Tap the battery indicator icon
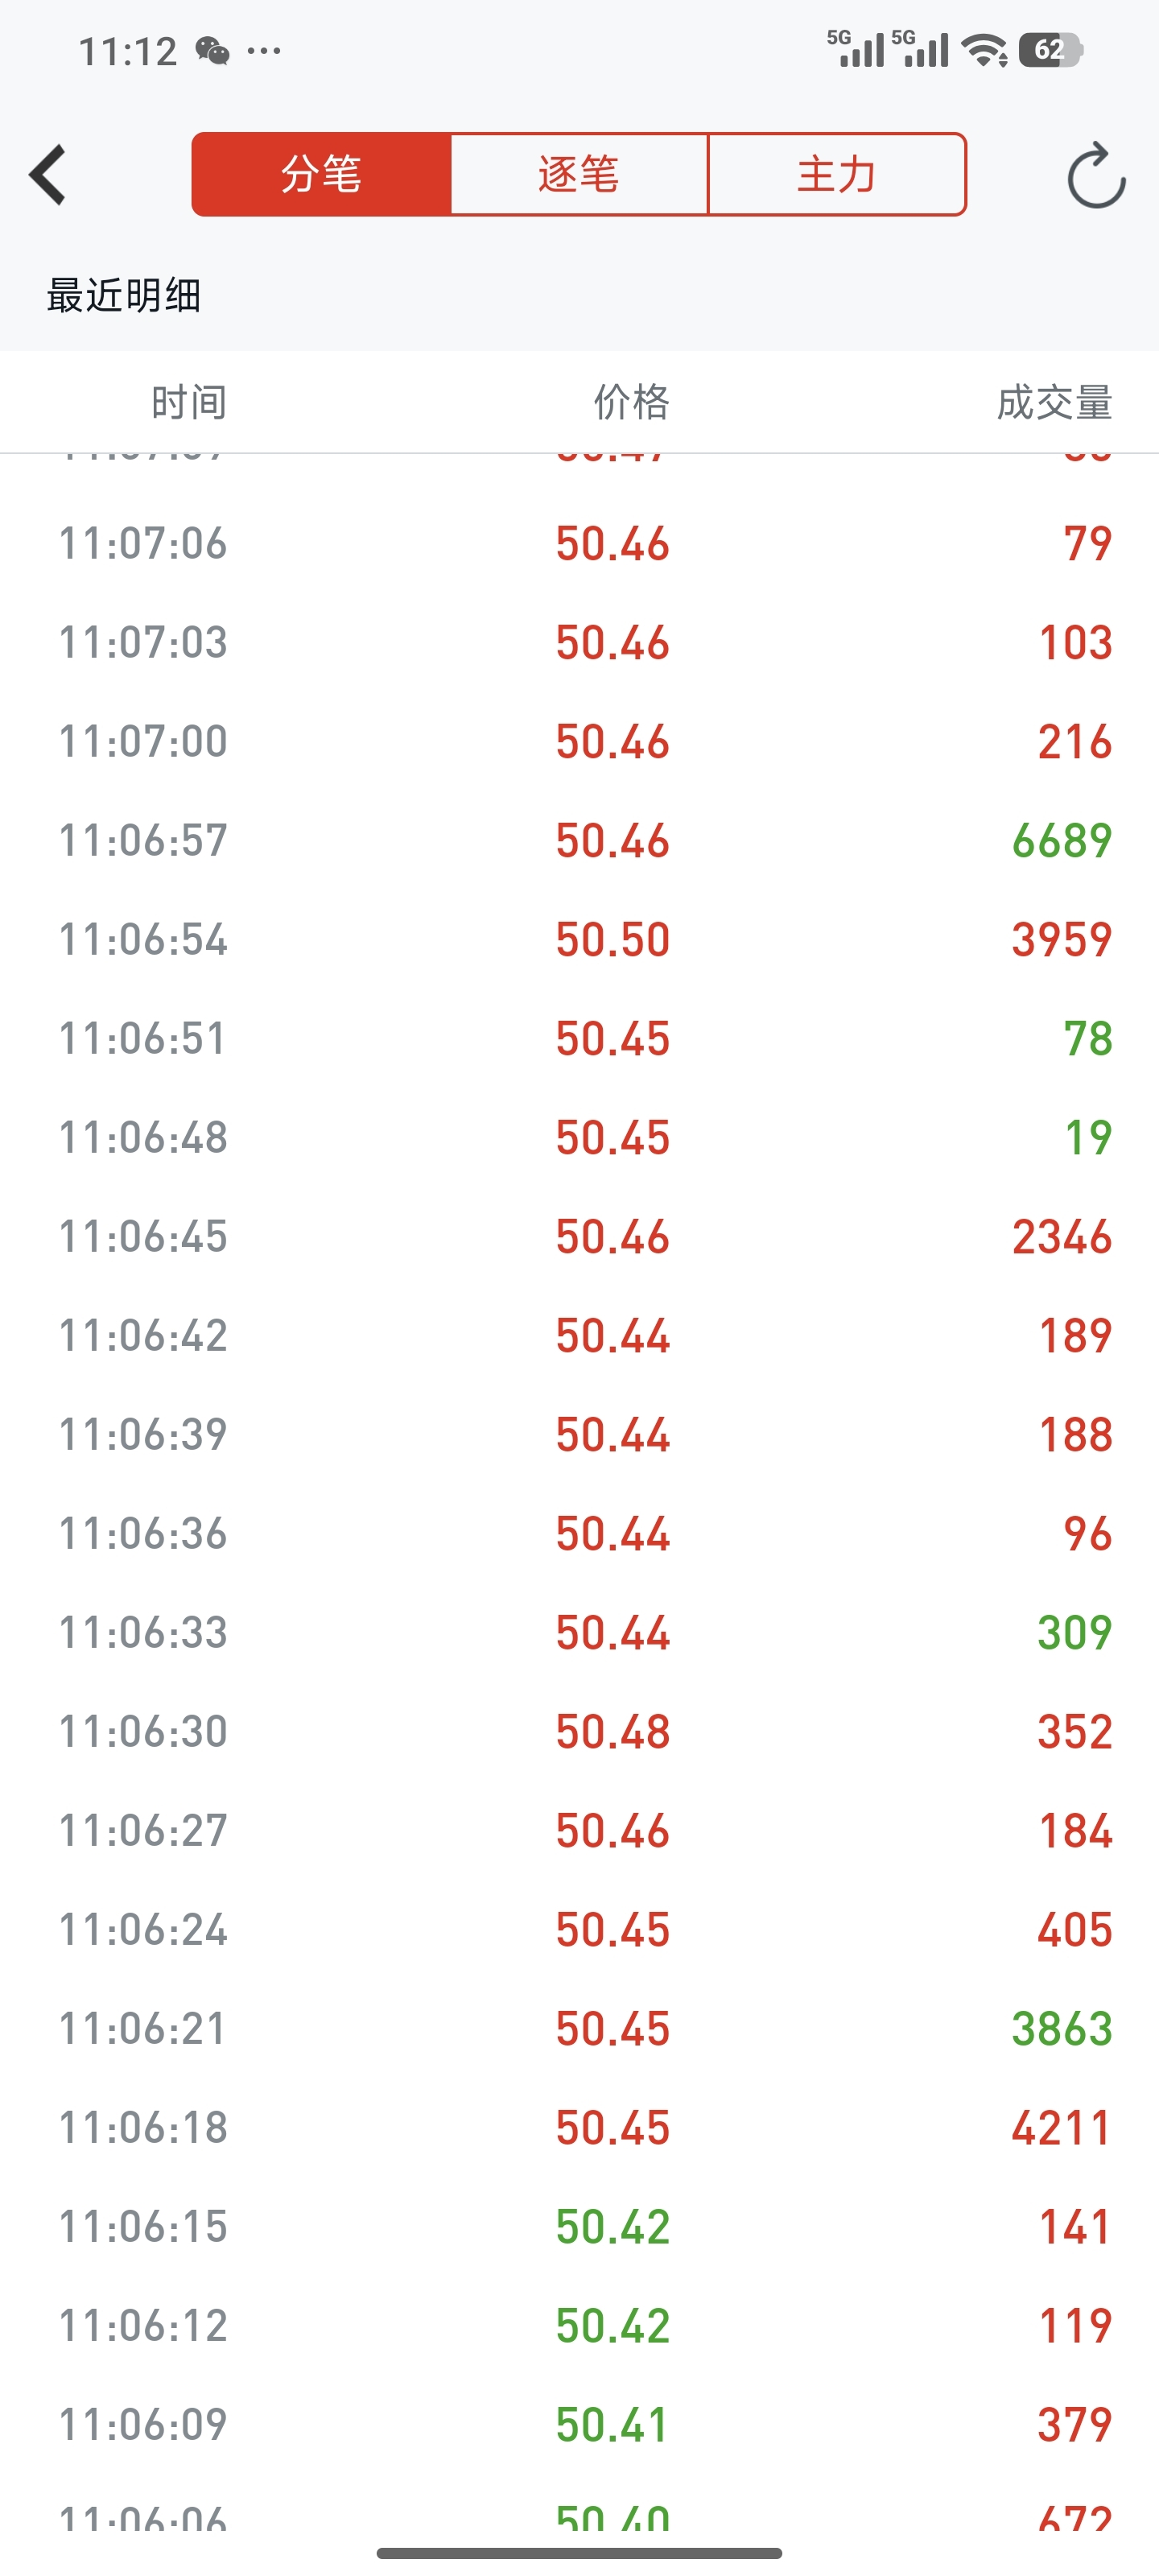Image resolution: width=1159 pixels, height=2576 pixels. pos(1050,50)
